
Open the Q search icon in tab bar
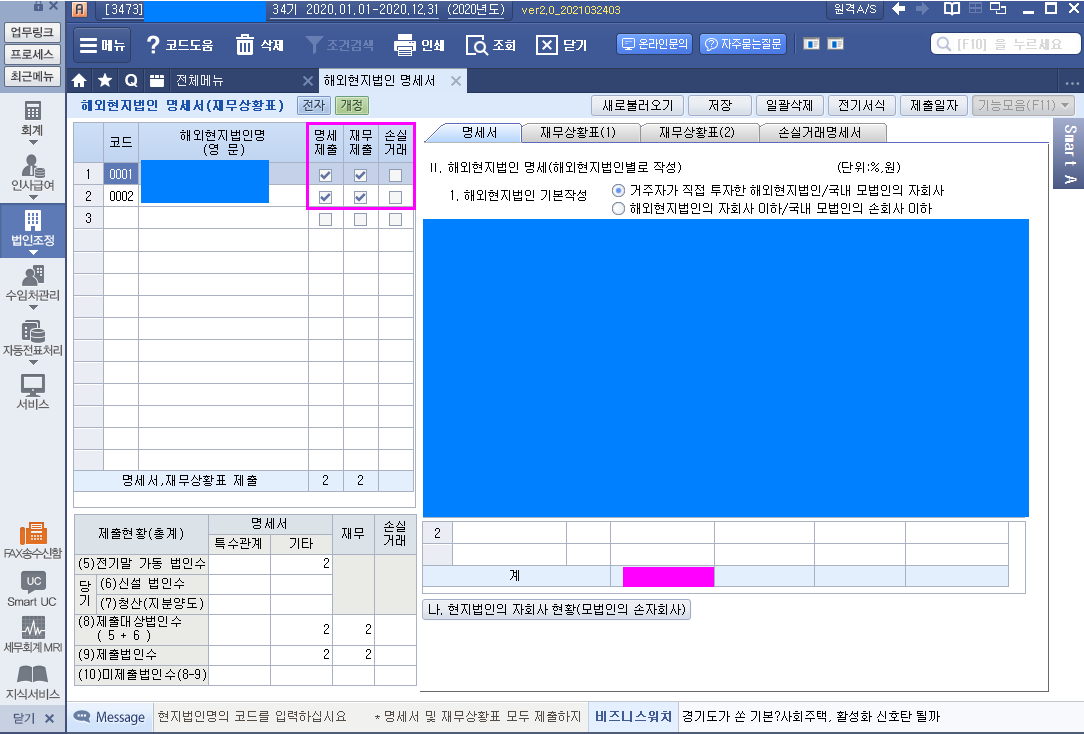[131, 81]
